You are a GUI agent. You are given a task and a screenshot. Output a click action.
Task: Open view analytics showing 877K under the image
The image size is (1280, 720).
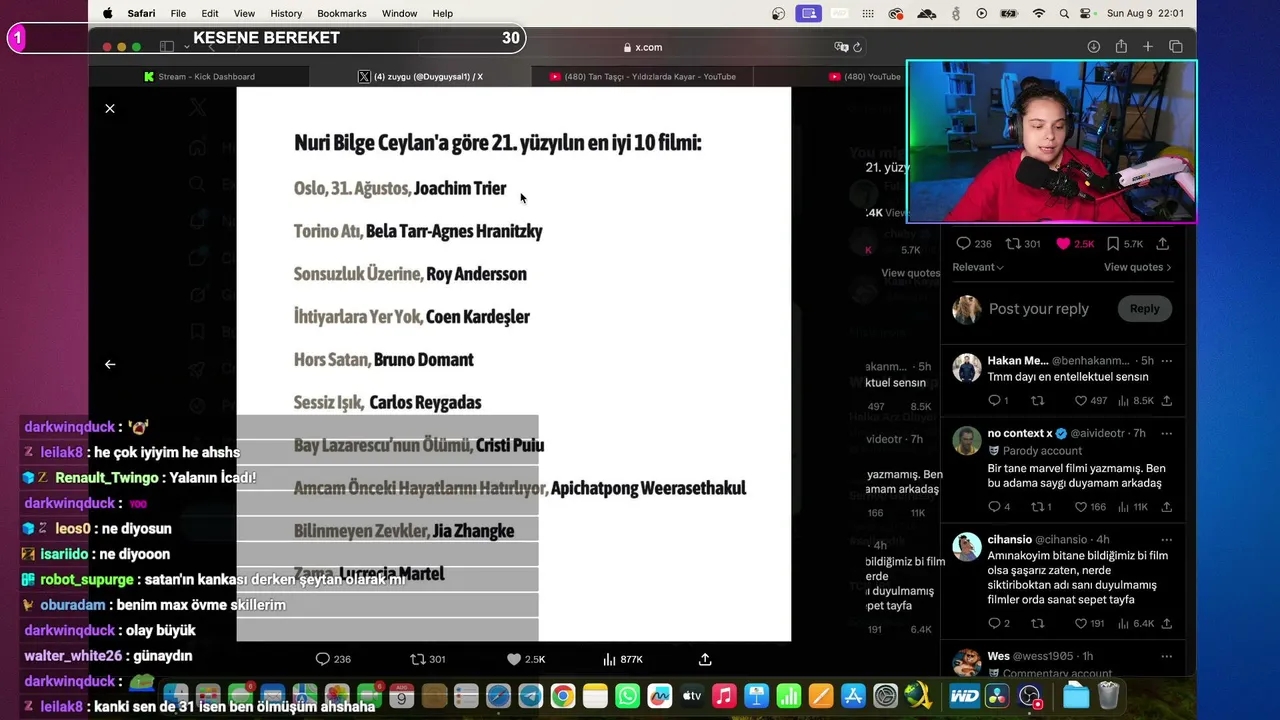623,659
